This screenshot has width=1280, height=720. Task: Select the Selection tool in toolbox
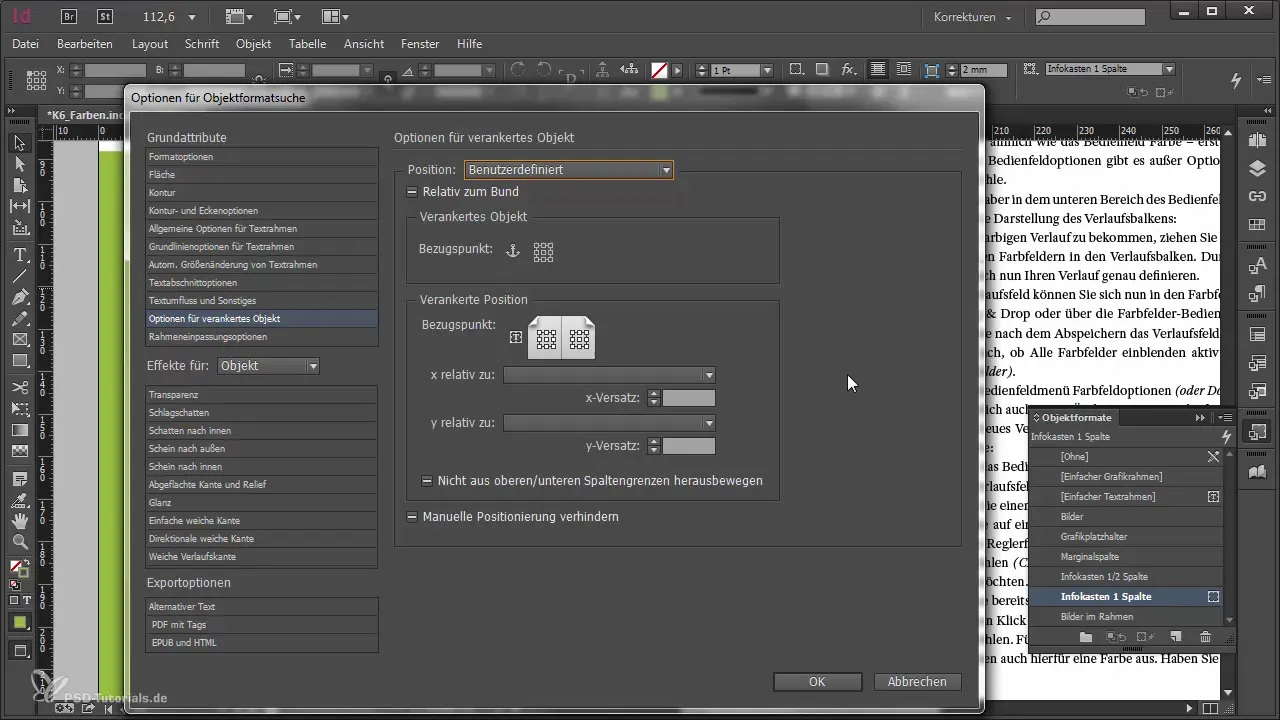[x=19, y=144]
